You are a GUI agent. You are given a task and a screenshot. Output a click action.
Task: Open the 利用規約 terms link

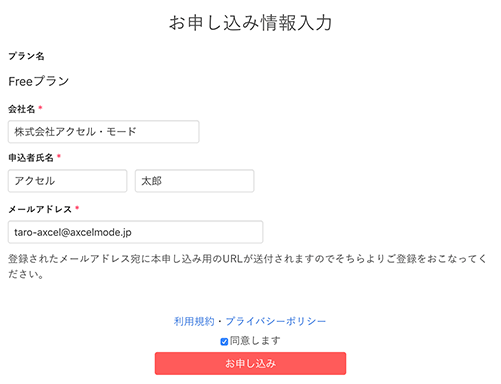click(194, 321)
